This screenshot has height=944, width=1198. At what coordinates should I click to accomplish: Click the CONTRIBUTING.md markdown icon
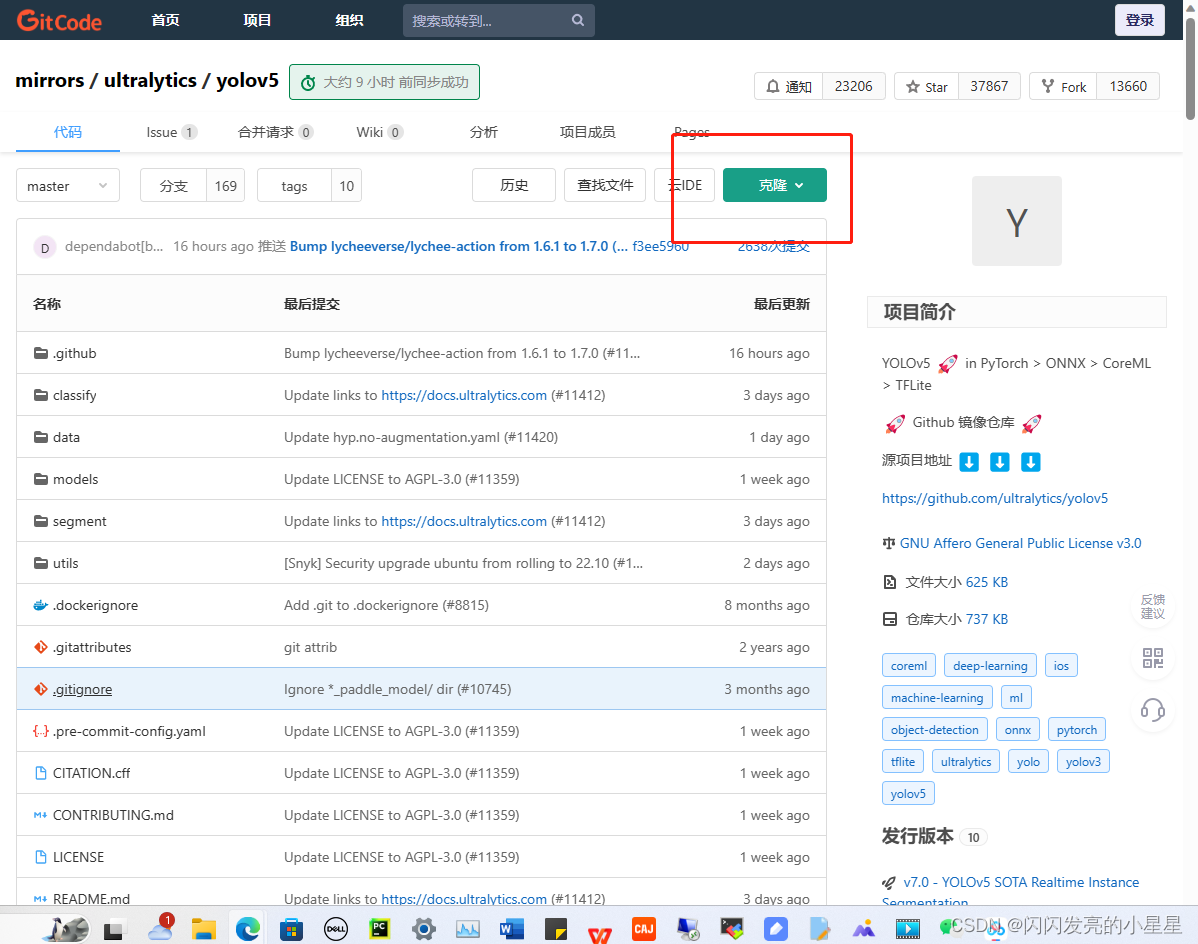click(x=40, y=815)
